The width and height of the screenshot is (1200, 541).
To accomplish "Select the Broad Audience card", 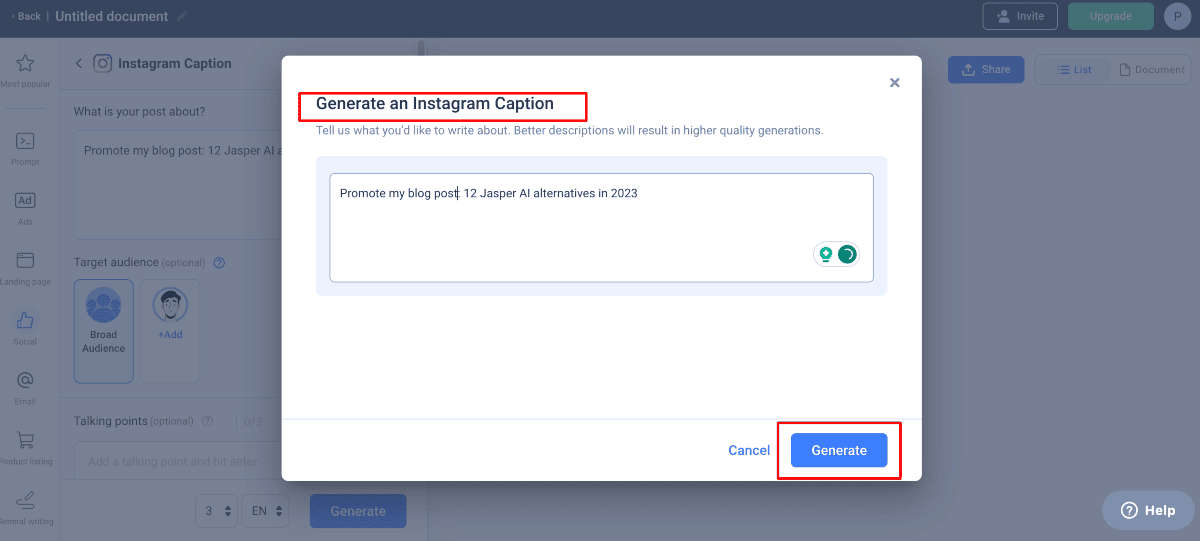I will click(104, 330).
